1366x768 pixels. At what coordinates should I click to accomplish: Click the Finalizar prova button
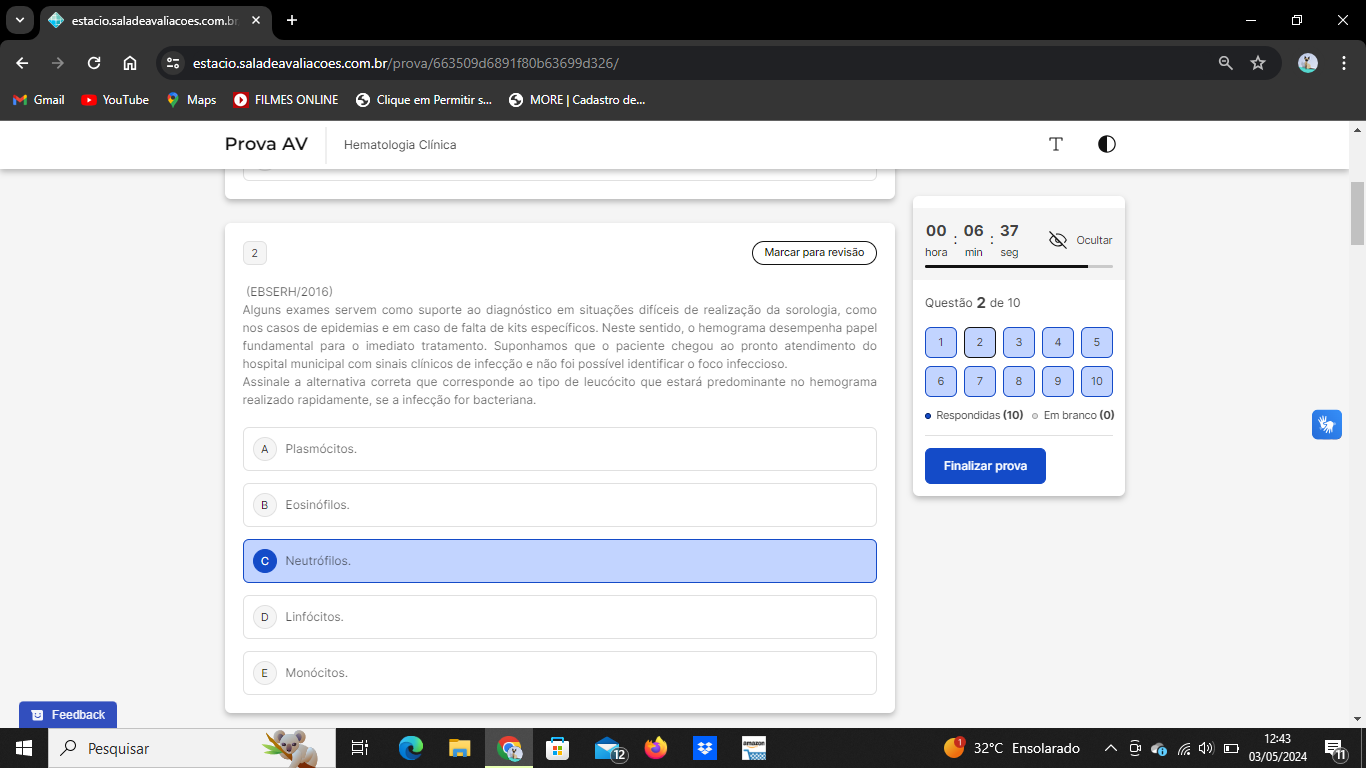click(x=985, y=466)
